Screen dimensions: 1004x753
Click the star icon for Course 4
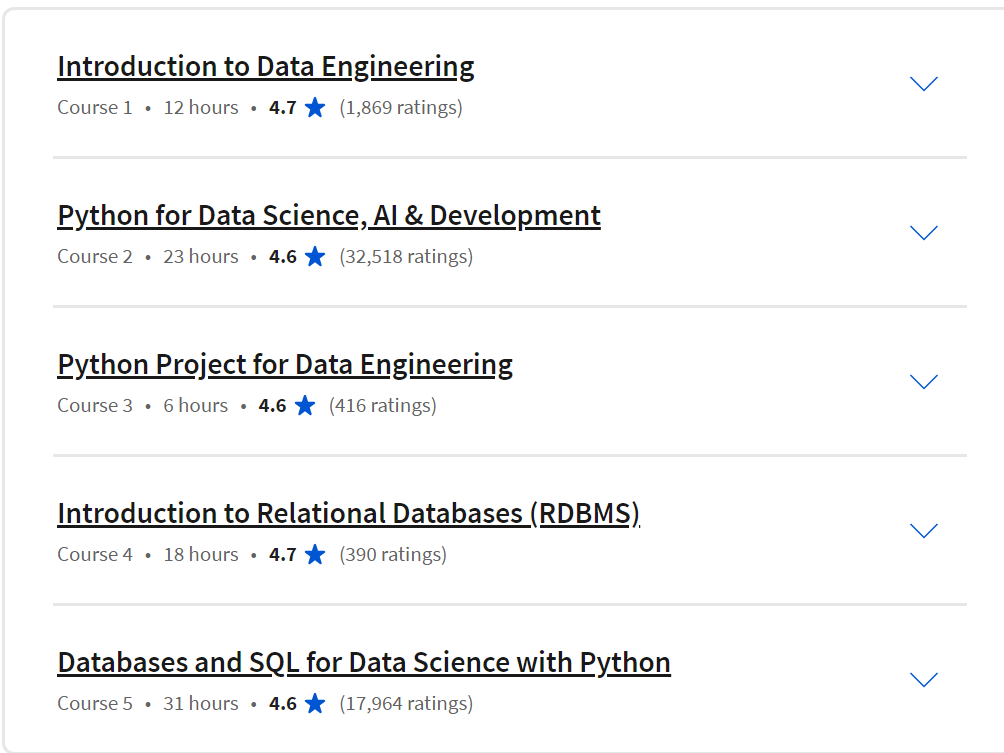click(x=315, y=555)
